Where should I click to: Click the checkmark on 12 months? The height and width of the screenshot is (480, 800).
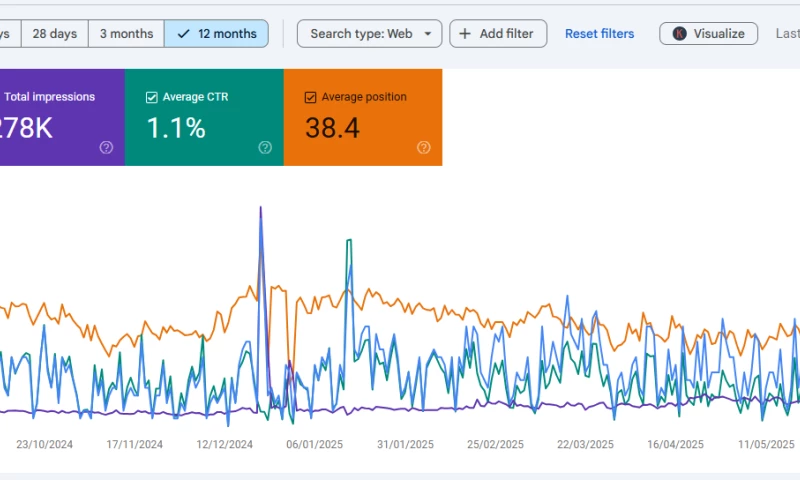pyautogui.click(x=182, y=34)
